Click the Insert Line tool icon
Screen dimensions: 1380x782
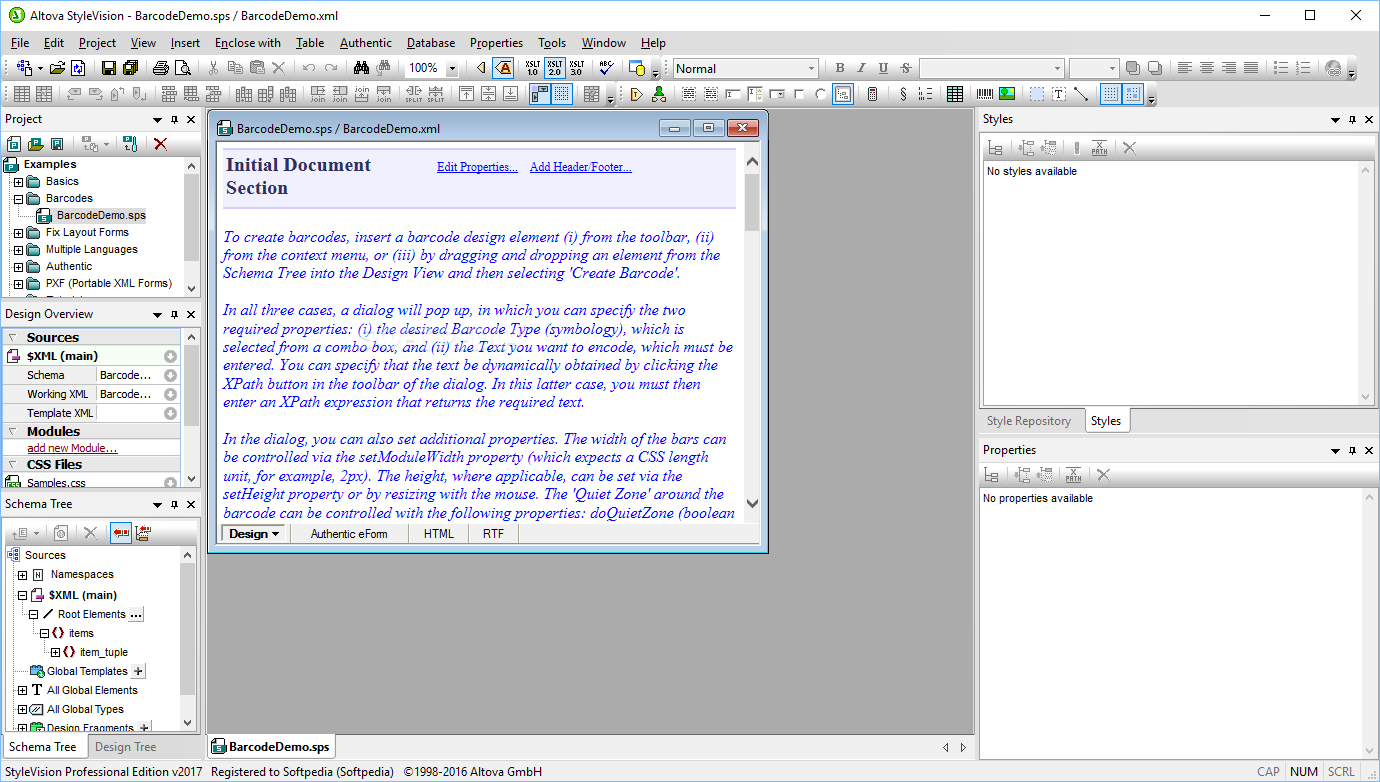(1081, 94)
